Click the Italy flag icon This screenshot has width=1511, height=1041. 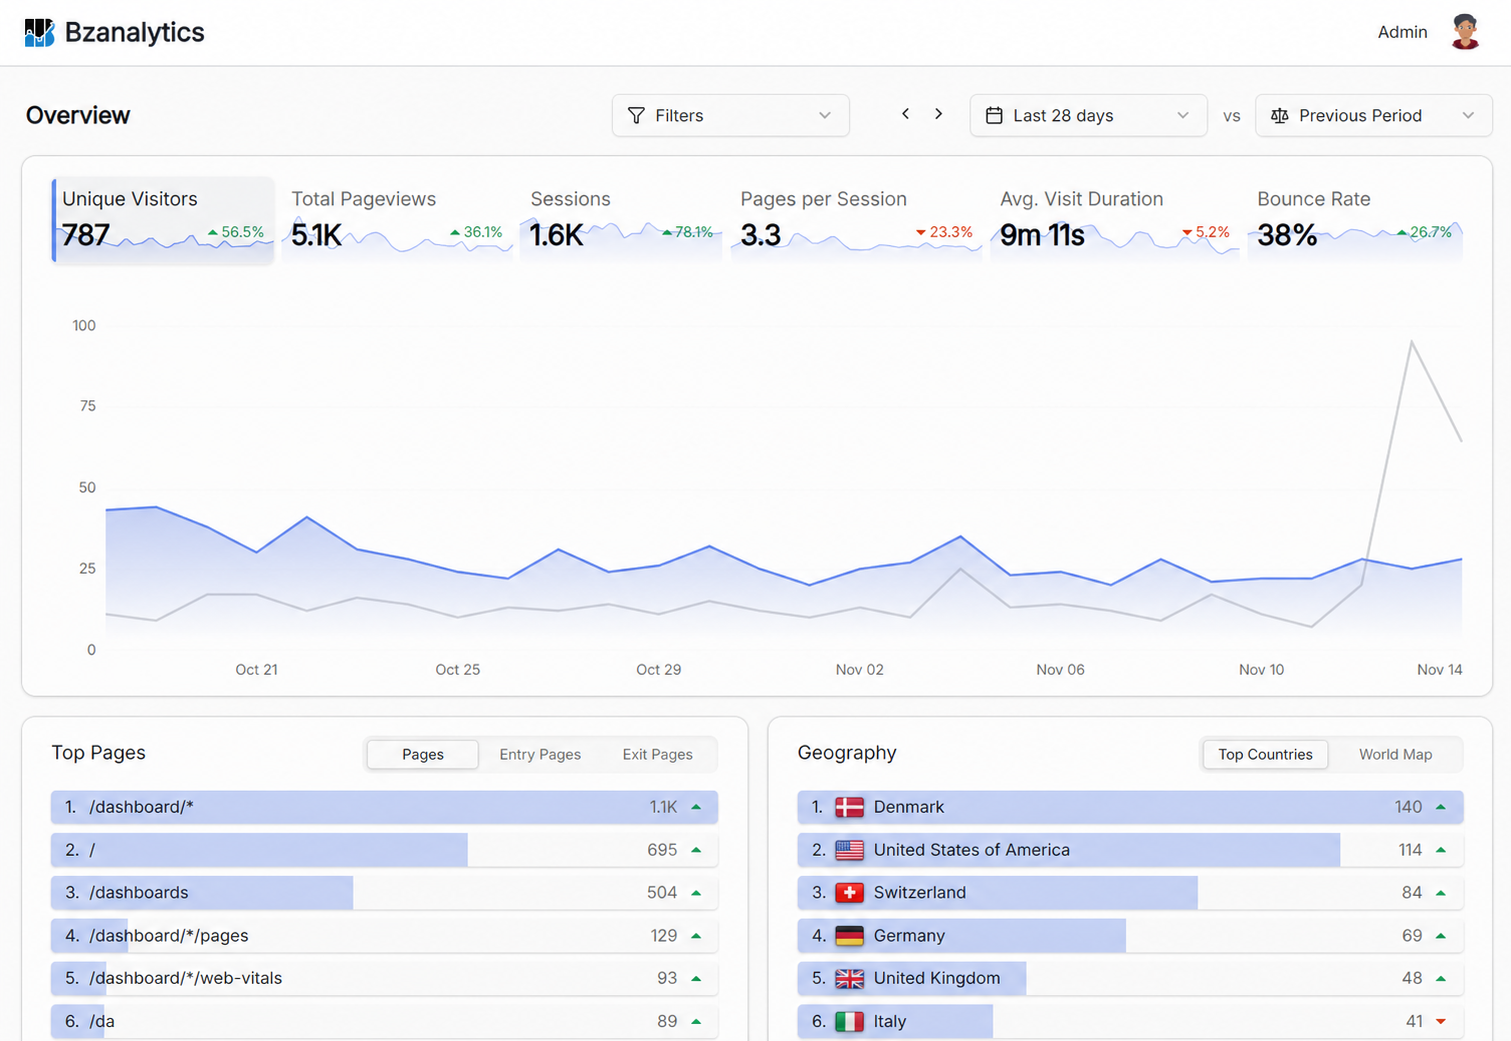(849, 1022)
